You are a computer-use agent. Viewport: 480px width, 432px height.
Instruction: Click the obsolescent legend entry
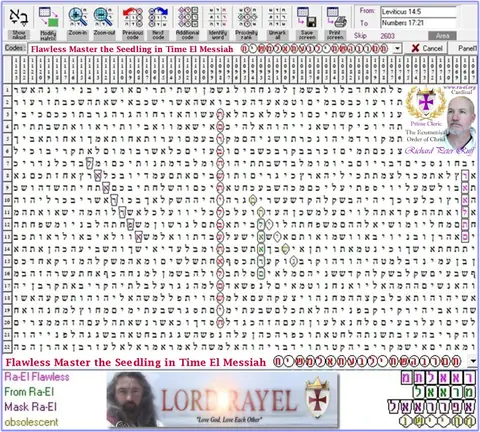pos(31,422)
